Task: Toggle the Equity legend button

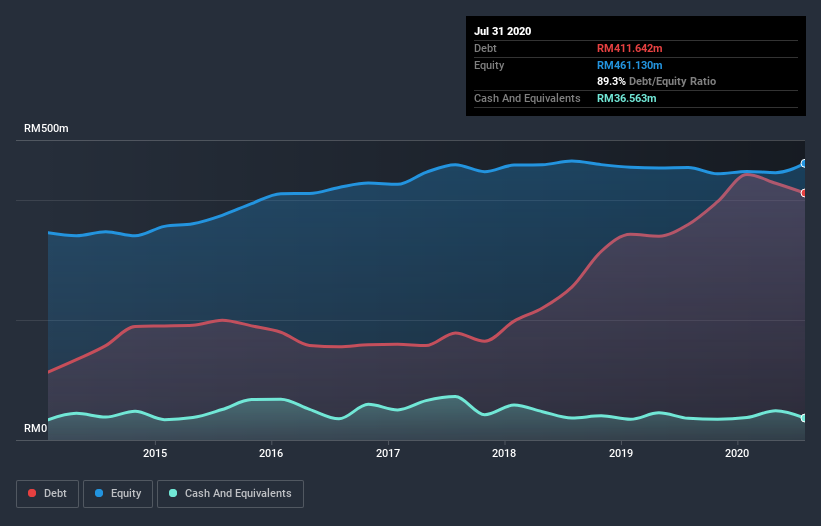Action: [x=118, y=494]
